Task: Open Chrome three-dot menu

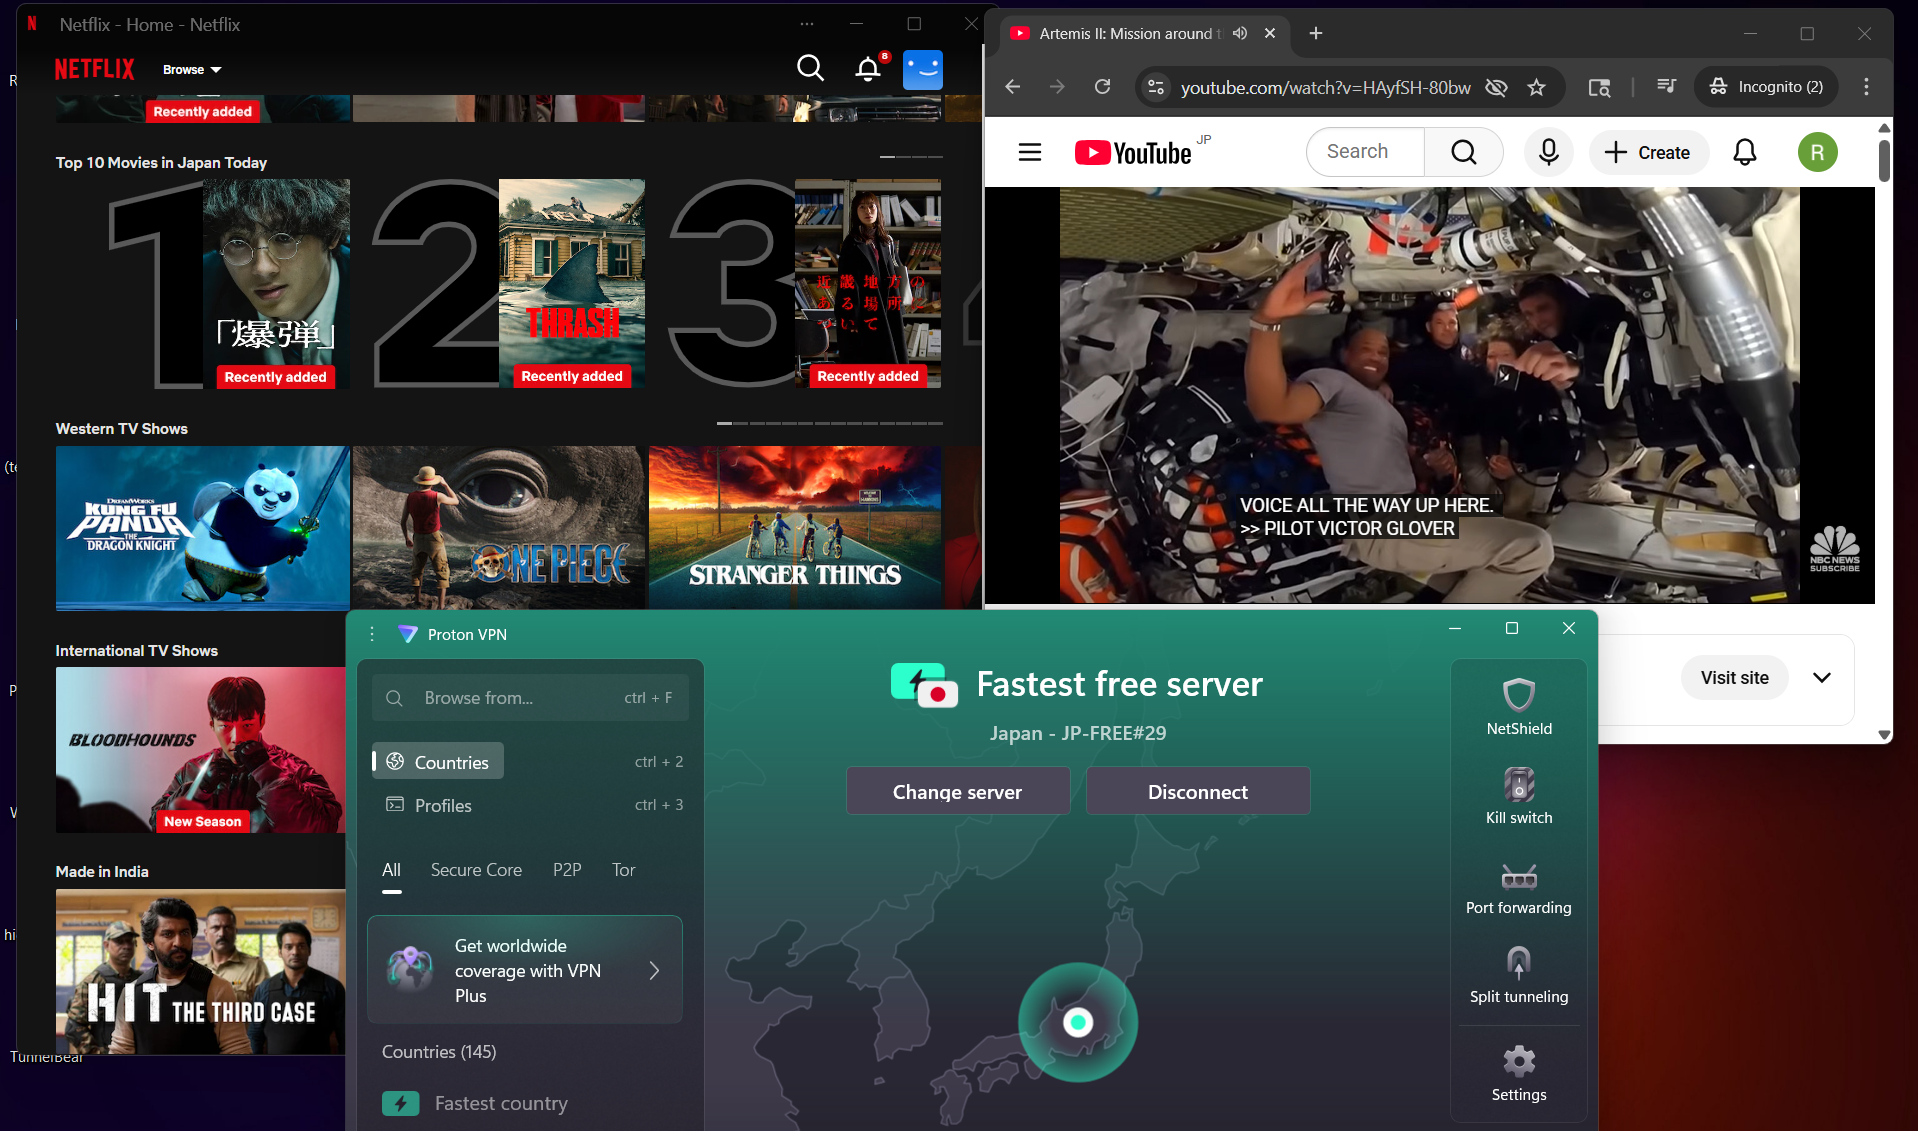Action: point(1866,87)
